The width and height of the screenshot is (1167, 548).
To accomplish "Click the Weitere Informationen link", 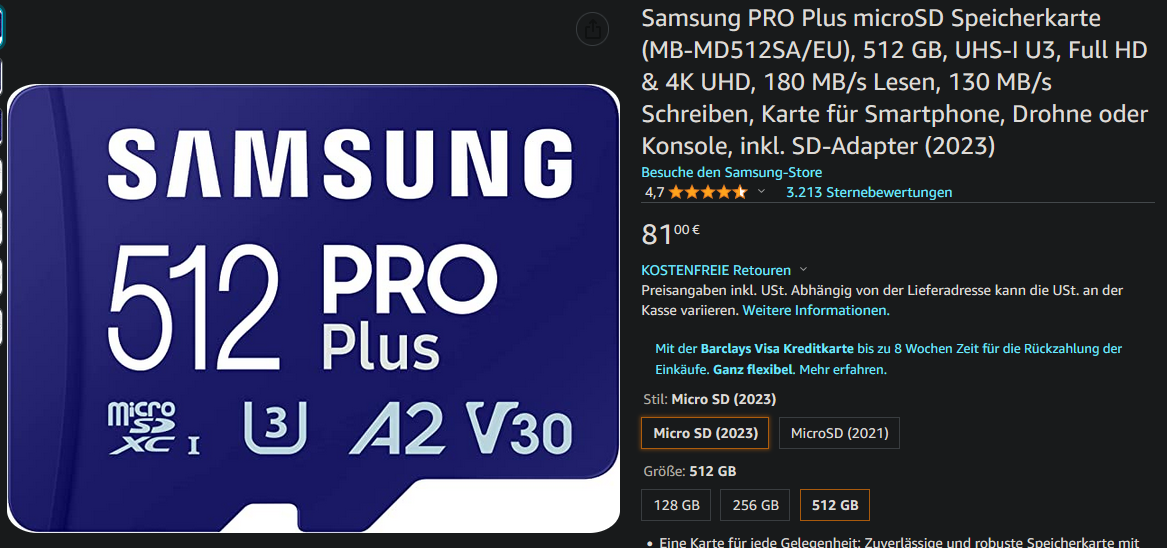I will 816,310.
